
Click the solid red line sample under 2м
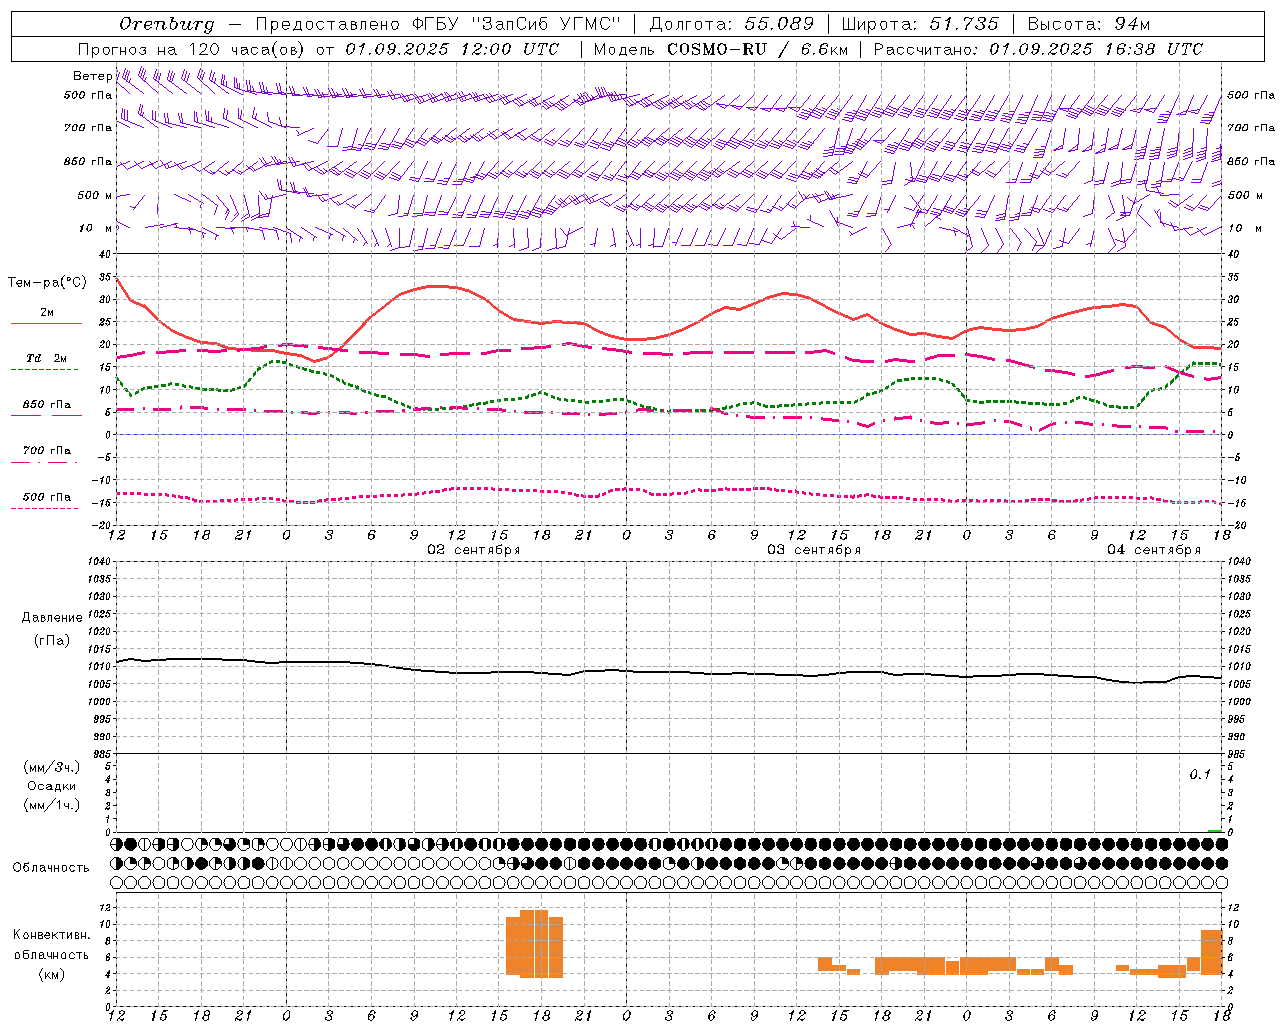(46, 324)
